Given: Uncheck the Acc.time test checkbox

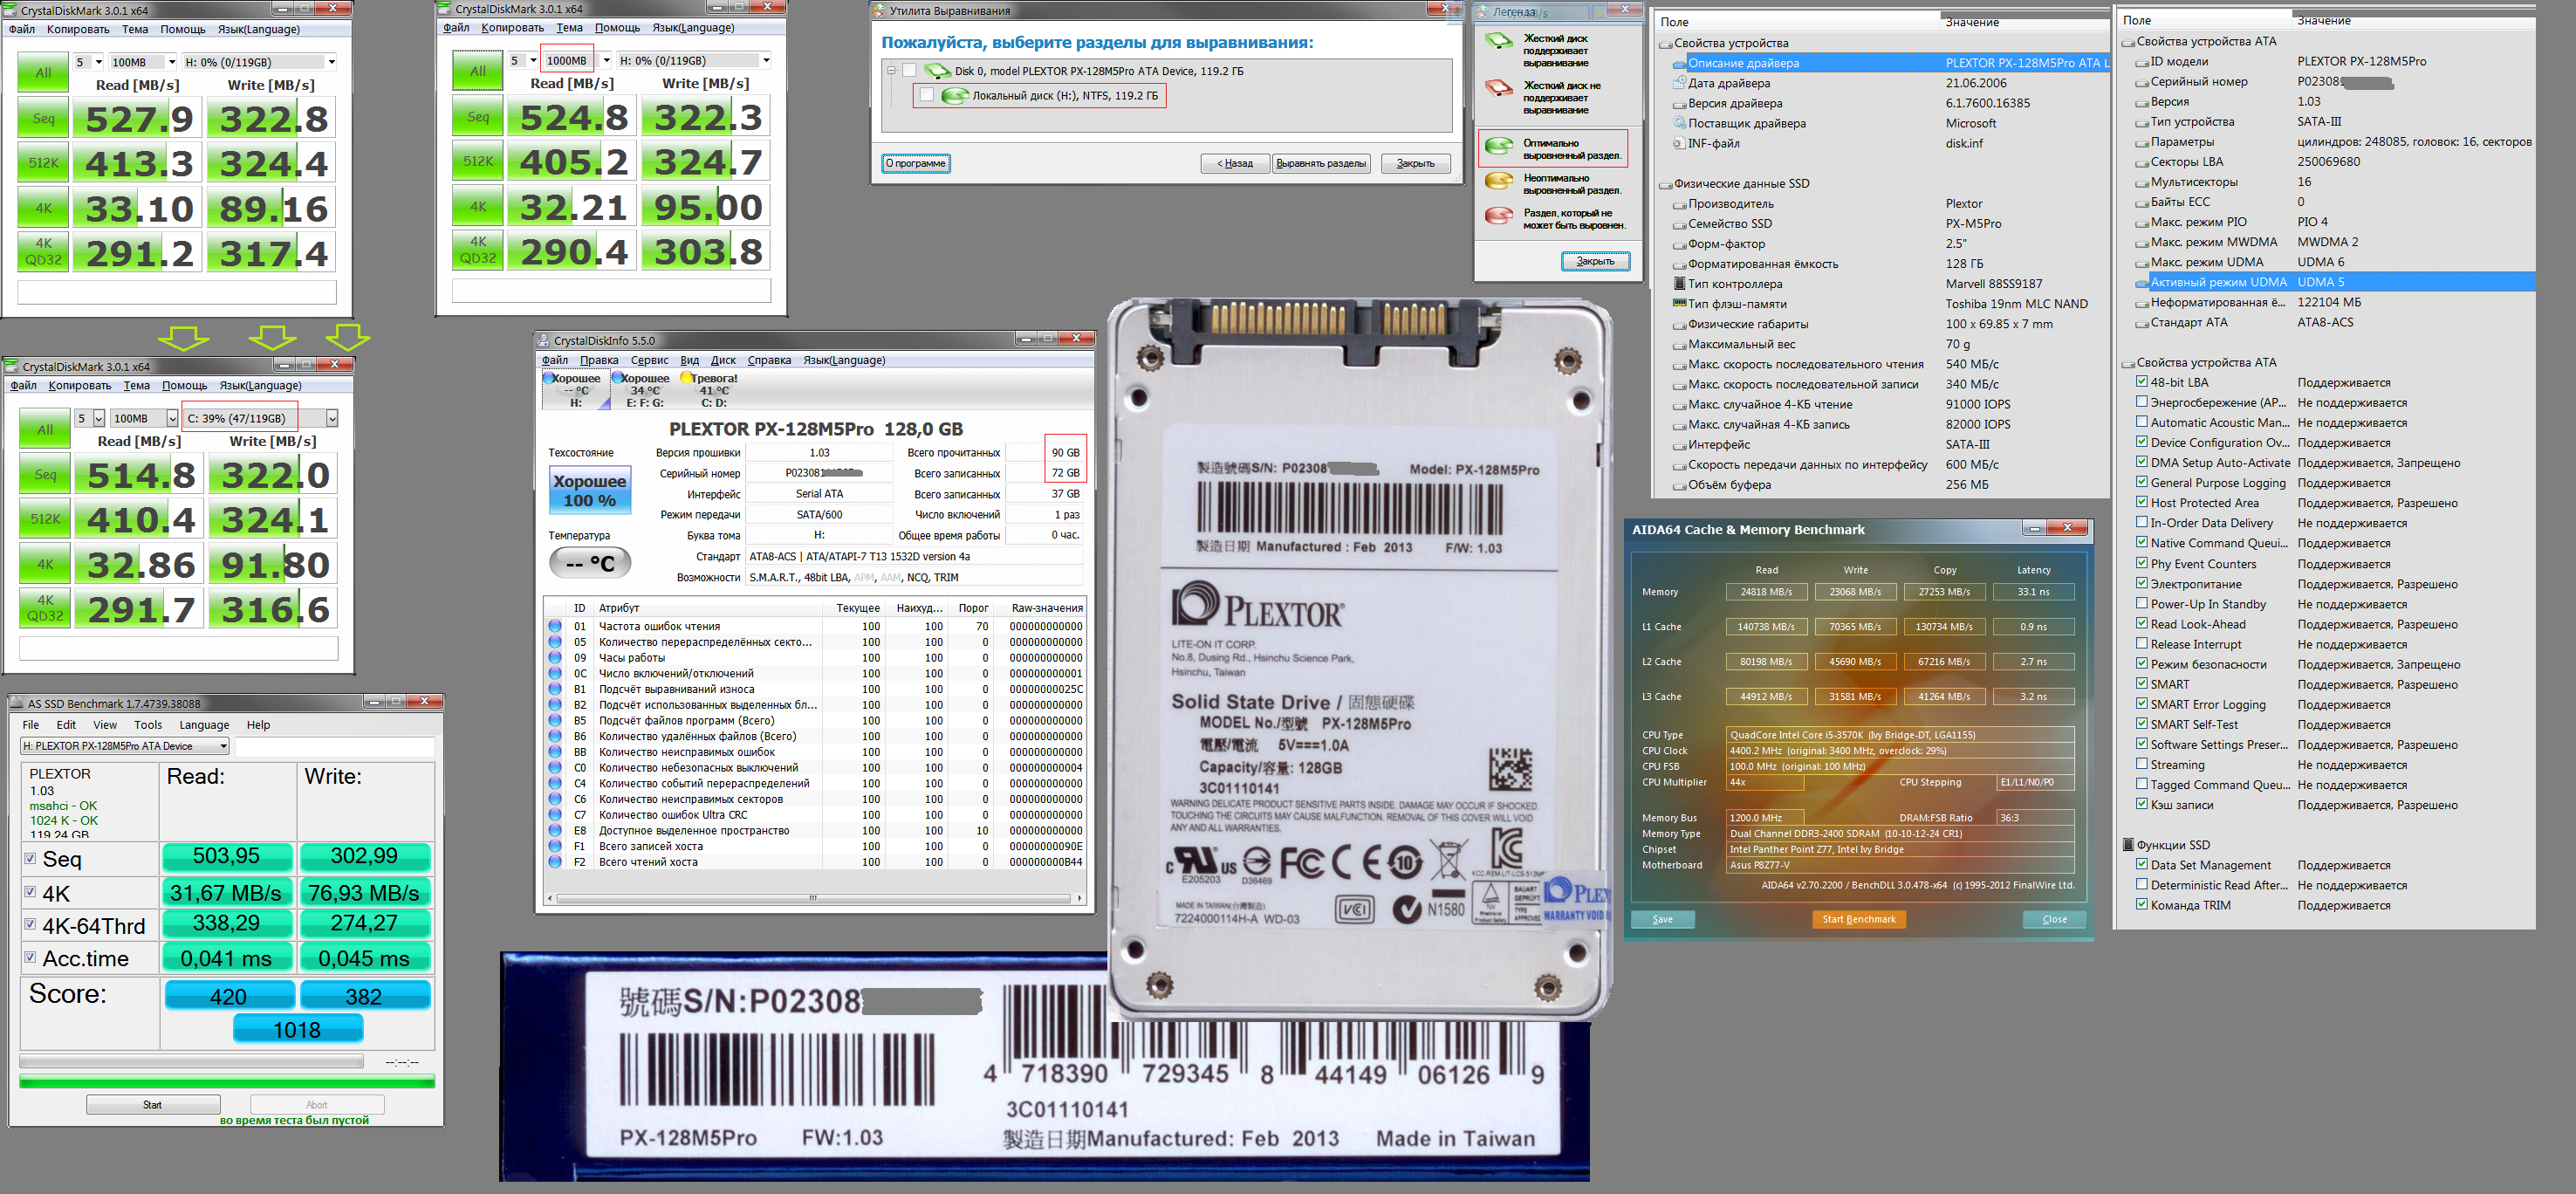Looking at the screenshot, I should pyautogui.click(x=30, y=957).
